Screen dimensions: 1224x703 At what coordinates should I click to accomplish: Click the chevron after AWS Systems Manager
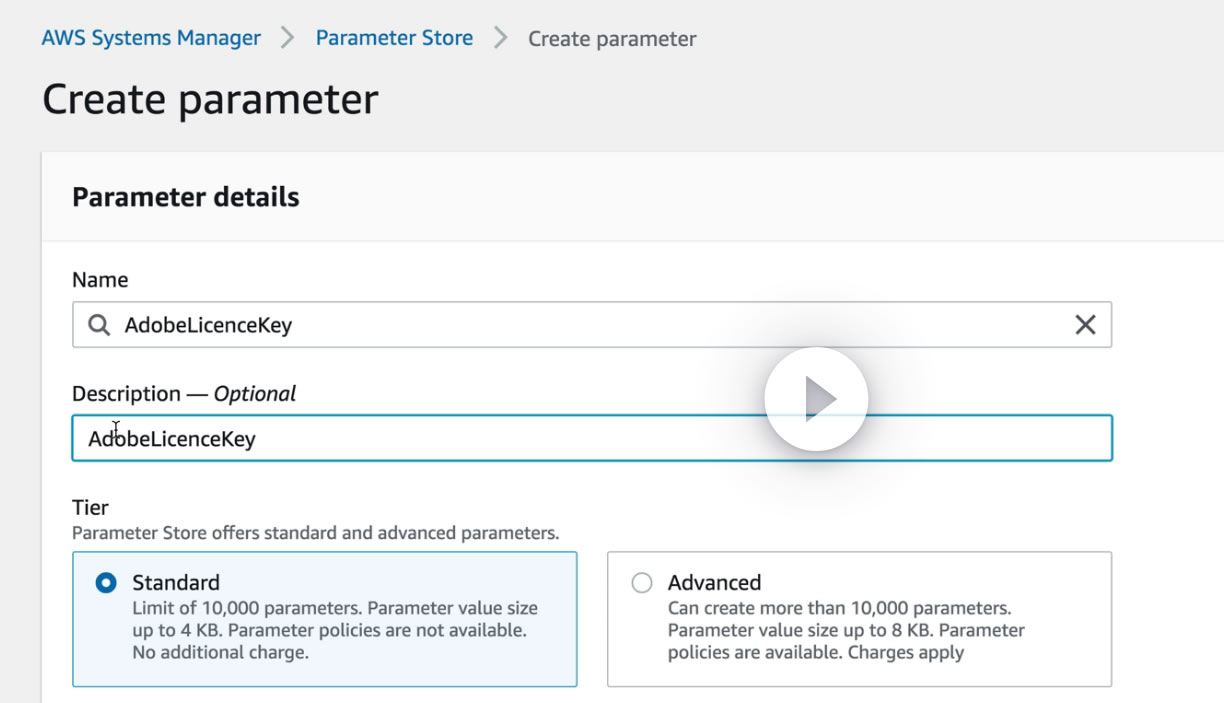[288, 38]
